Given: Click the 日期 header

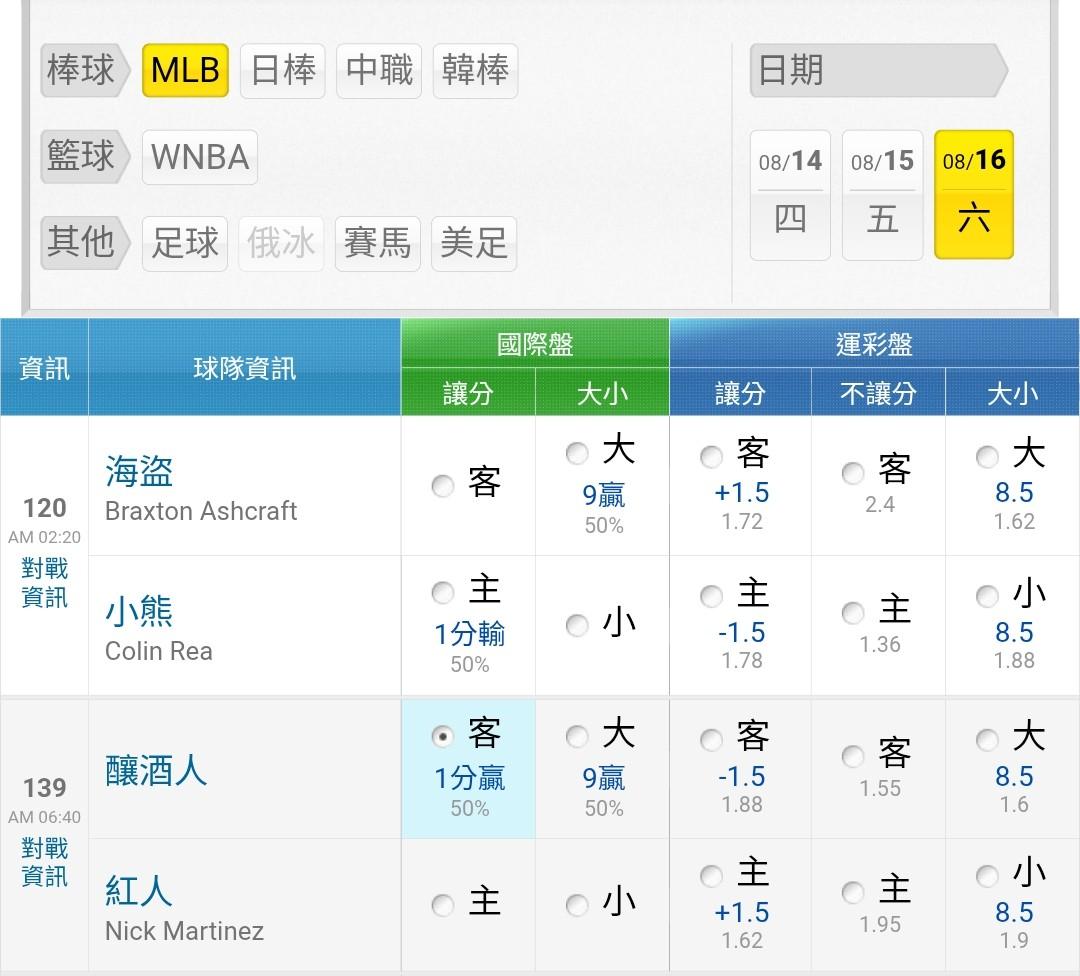Looking at the screenshot, I should tap(878, 70).
